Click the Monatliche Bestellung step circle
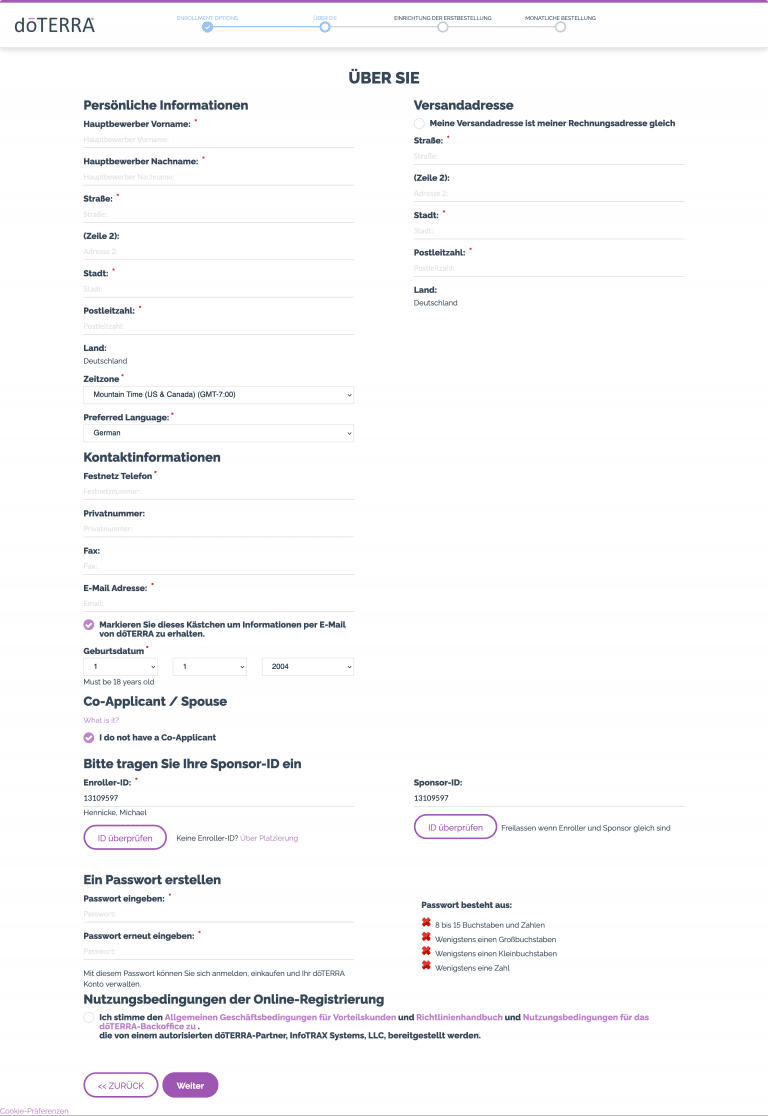 tap(560, 27)
